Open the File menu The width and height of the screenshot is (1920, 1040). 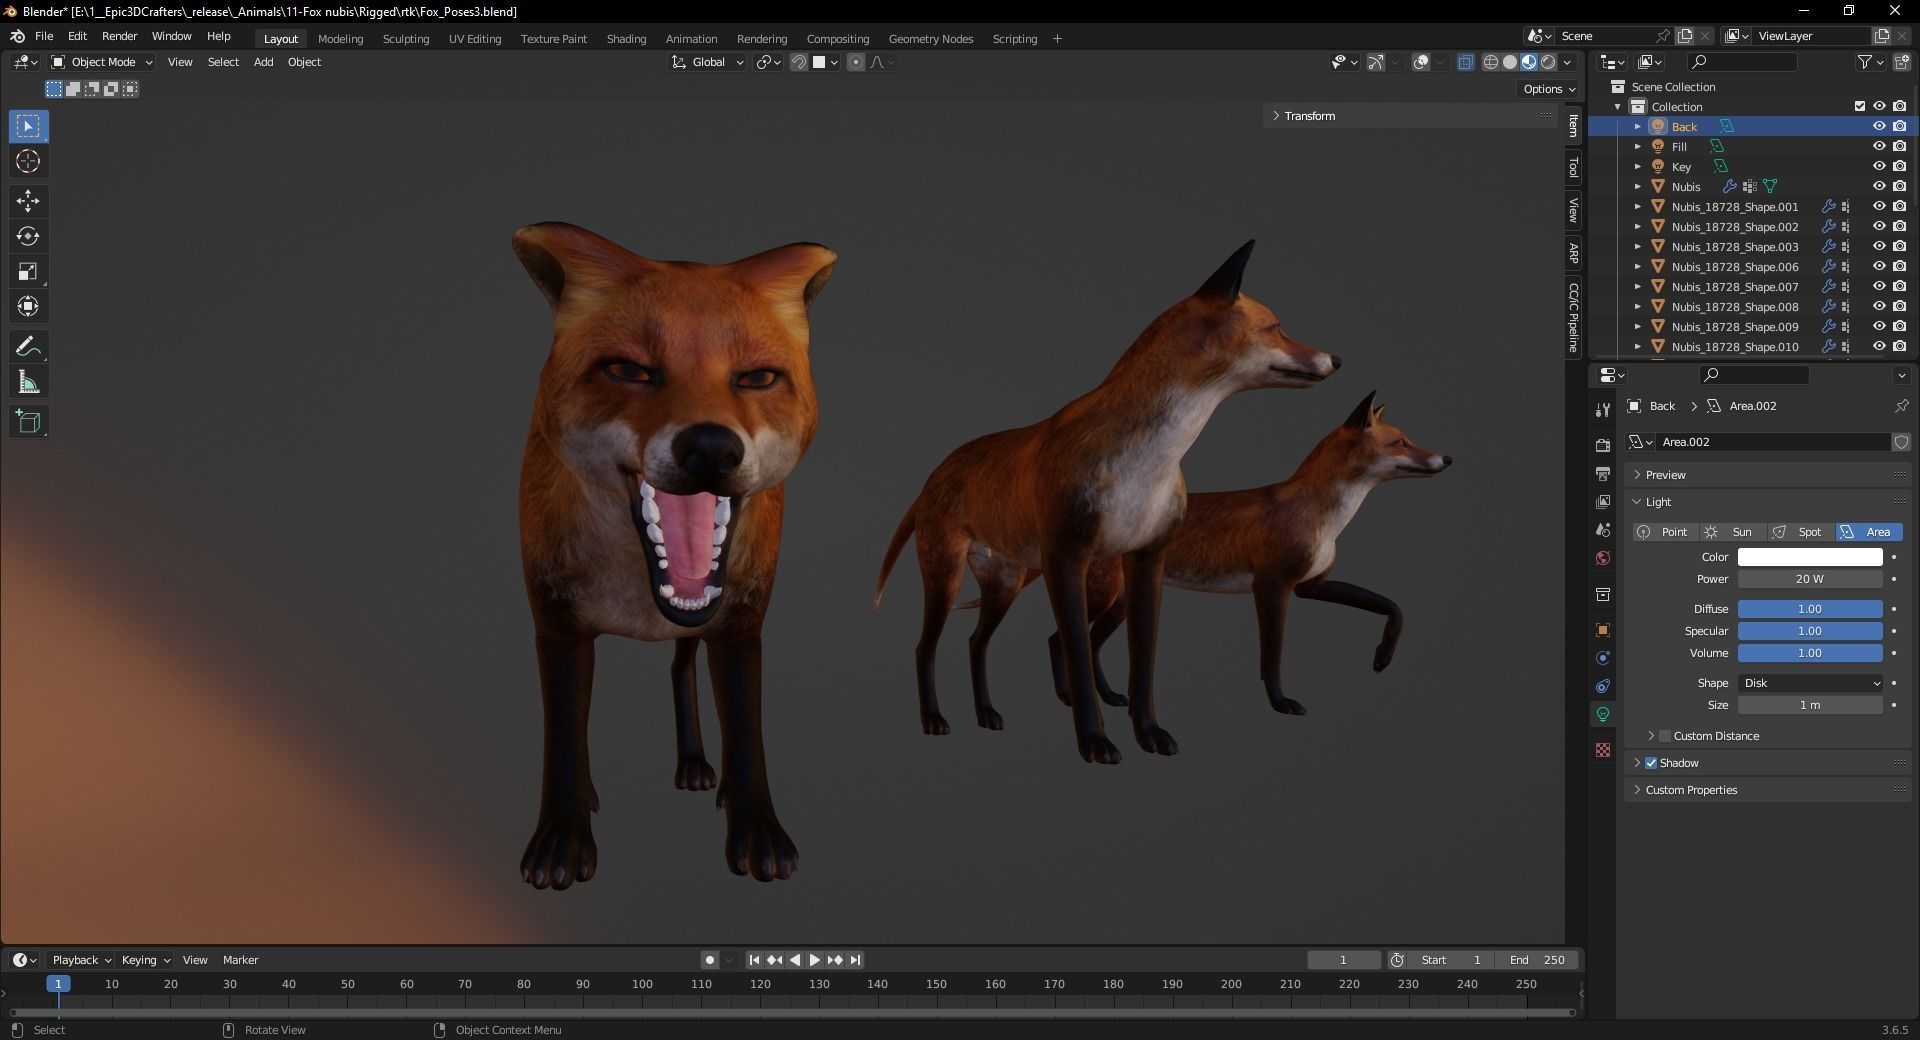tap(44, 36)
